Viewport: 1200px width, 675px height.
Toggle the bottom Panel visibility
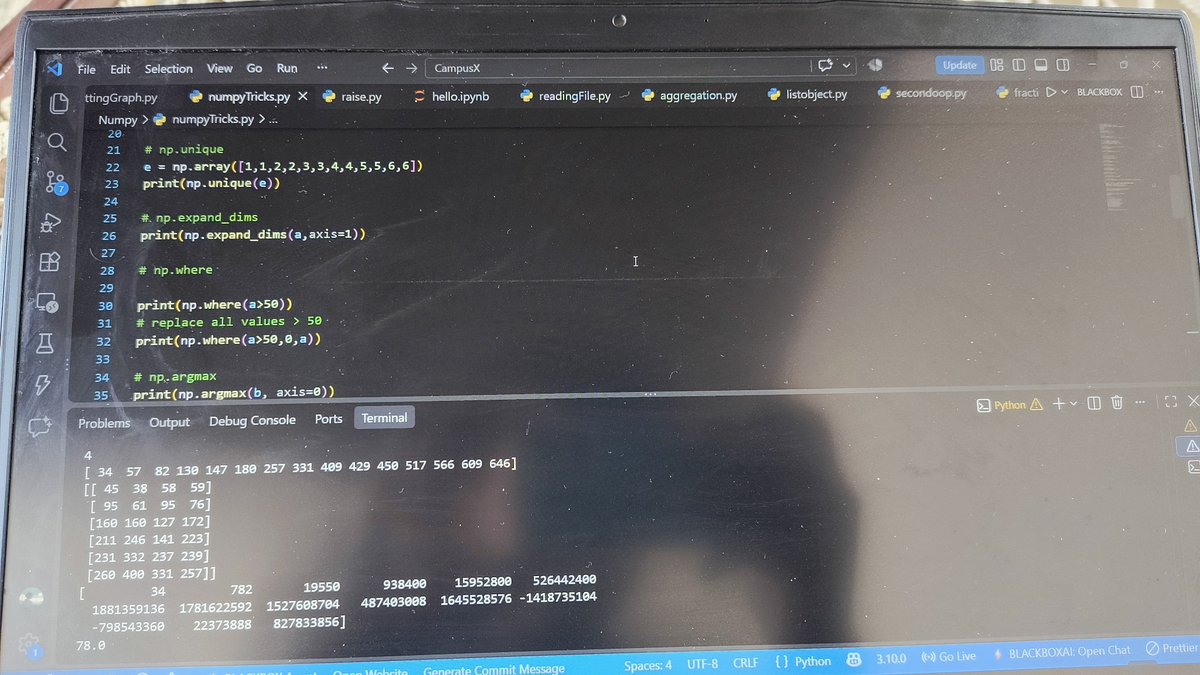1040,65
